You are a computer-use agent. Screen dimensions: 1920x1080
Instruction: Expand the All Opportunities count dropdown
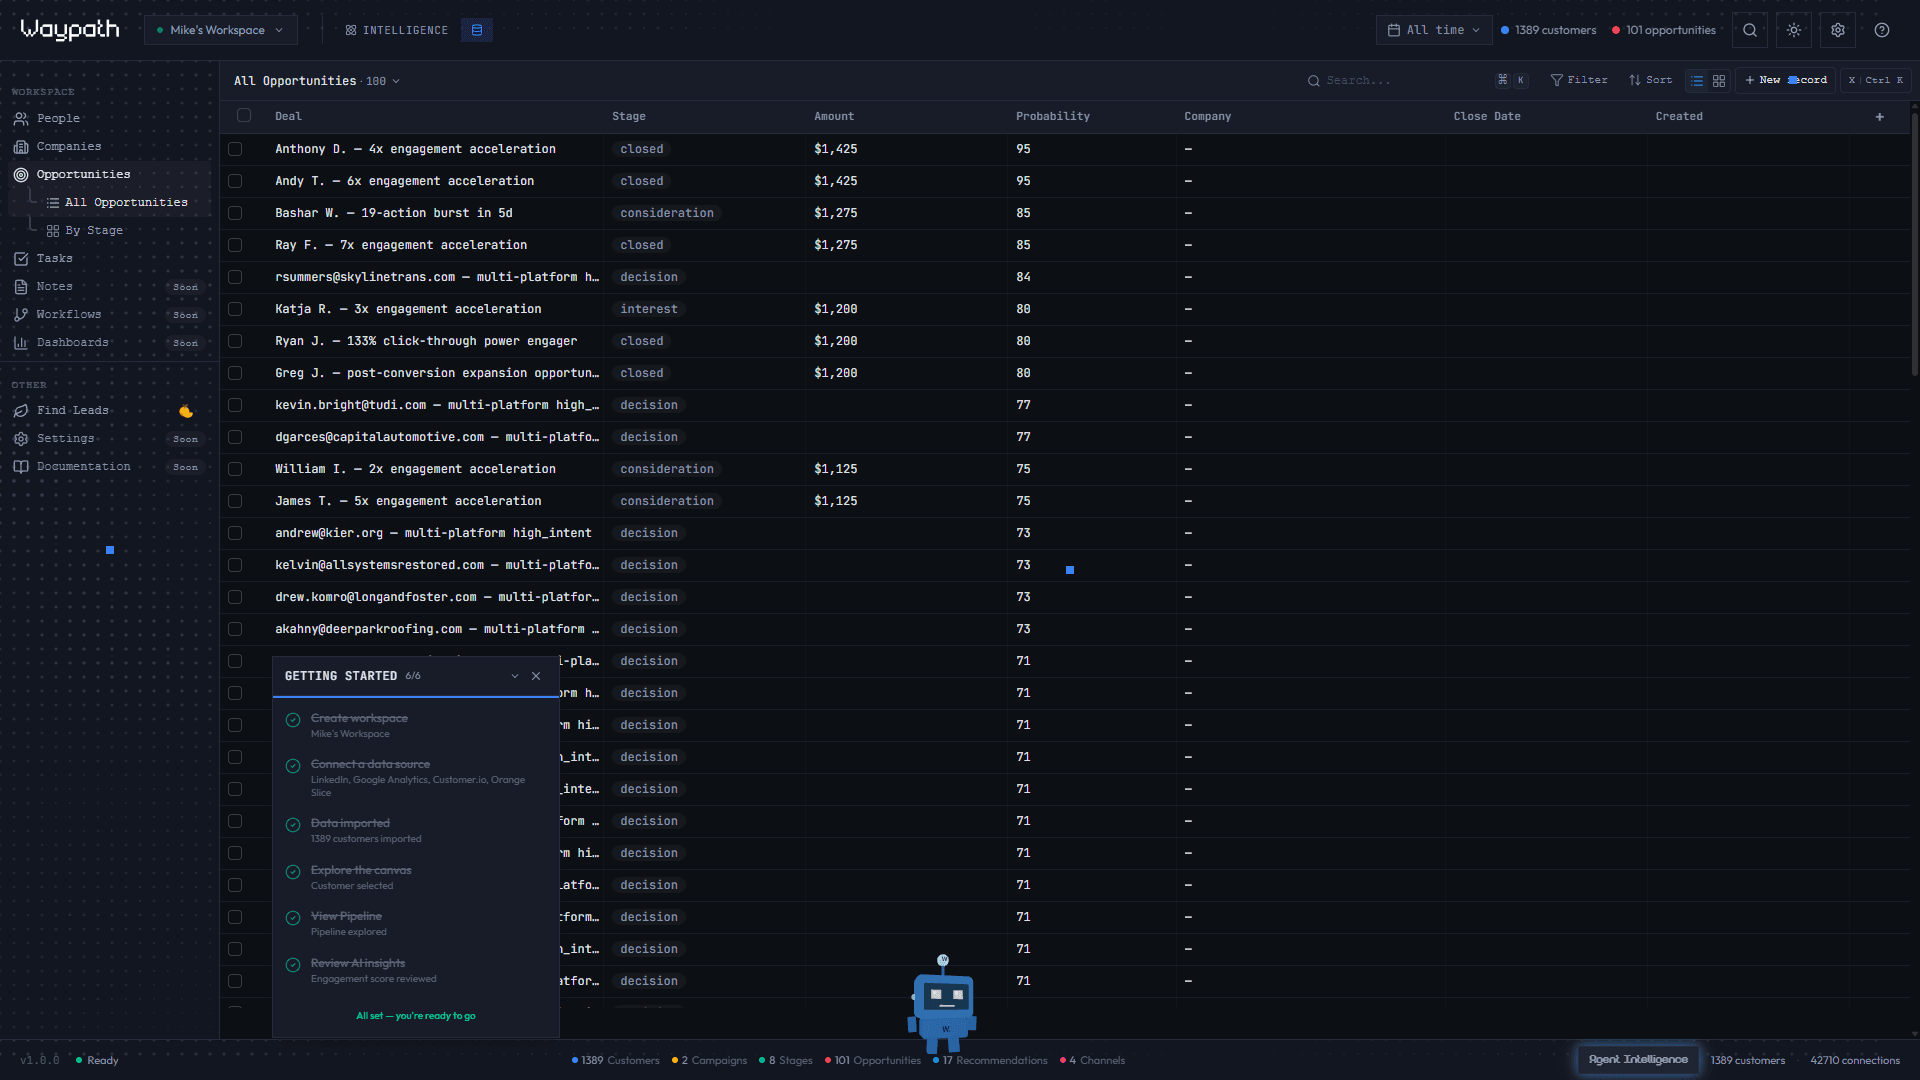394,81
